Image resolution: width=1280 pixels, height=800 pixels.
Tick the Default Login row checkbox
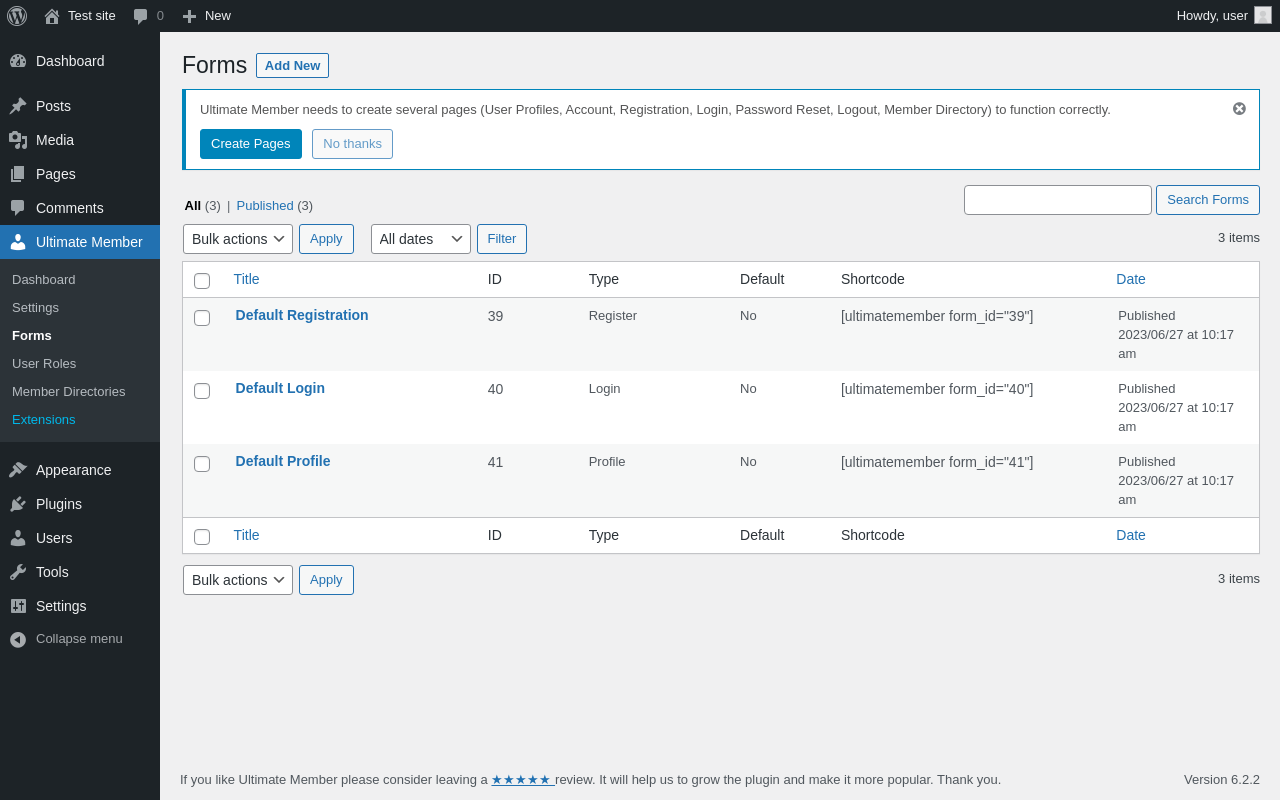[202, 391]
